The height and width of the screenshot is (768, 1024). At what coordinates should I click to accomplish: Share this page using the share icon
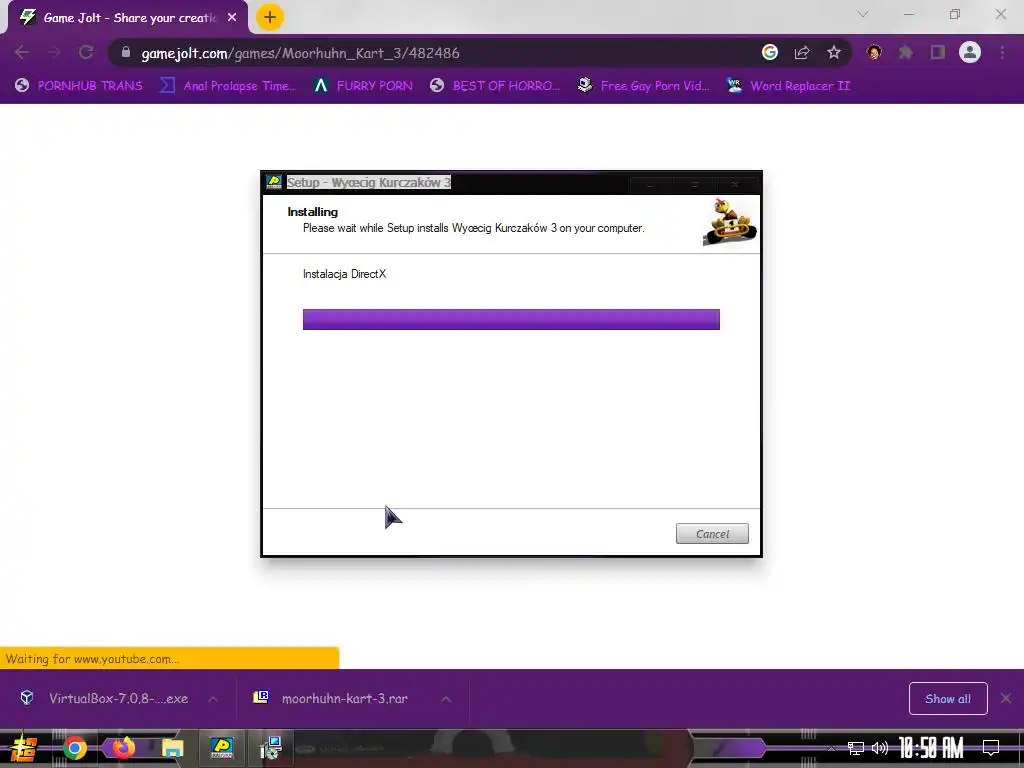coord(802,52)
